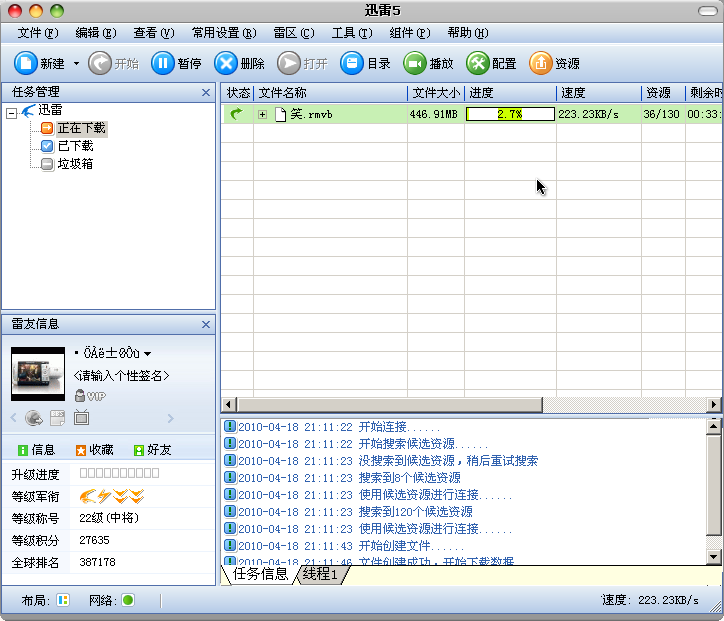Screen dimensions: 724x621
Task: Click the 2.7% progress bar
Action: tap(510, 114)
